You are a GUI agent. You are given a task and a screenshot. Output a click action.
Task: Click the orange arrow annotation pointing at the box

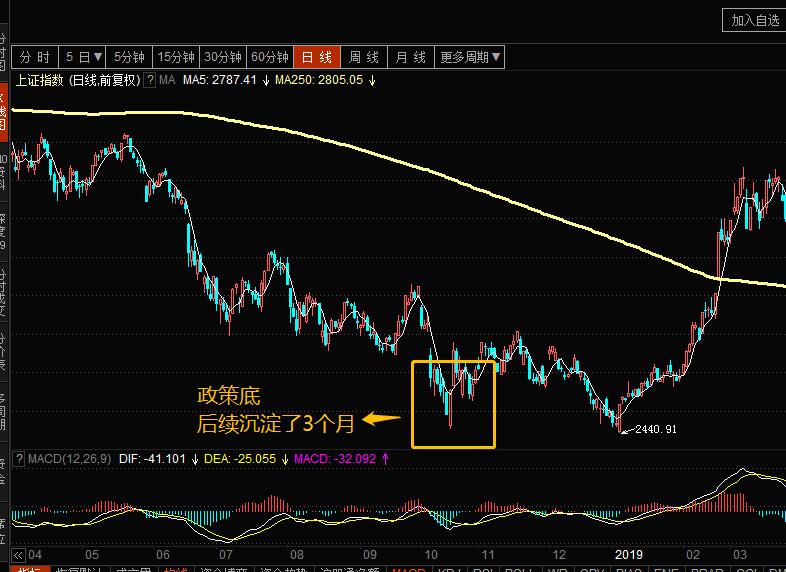(x=381, y=419)
